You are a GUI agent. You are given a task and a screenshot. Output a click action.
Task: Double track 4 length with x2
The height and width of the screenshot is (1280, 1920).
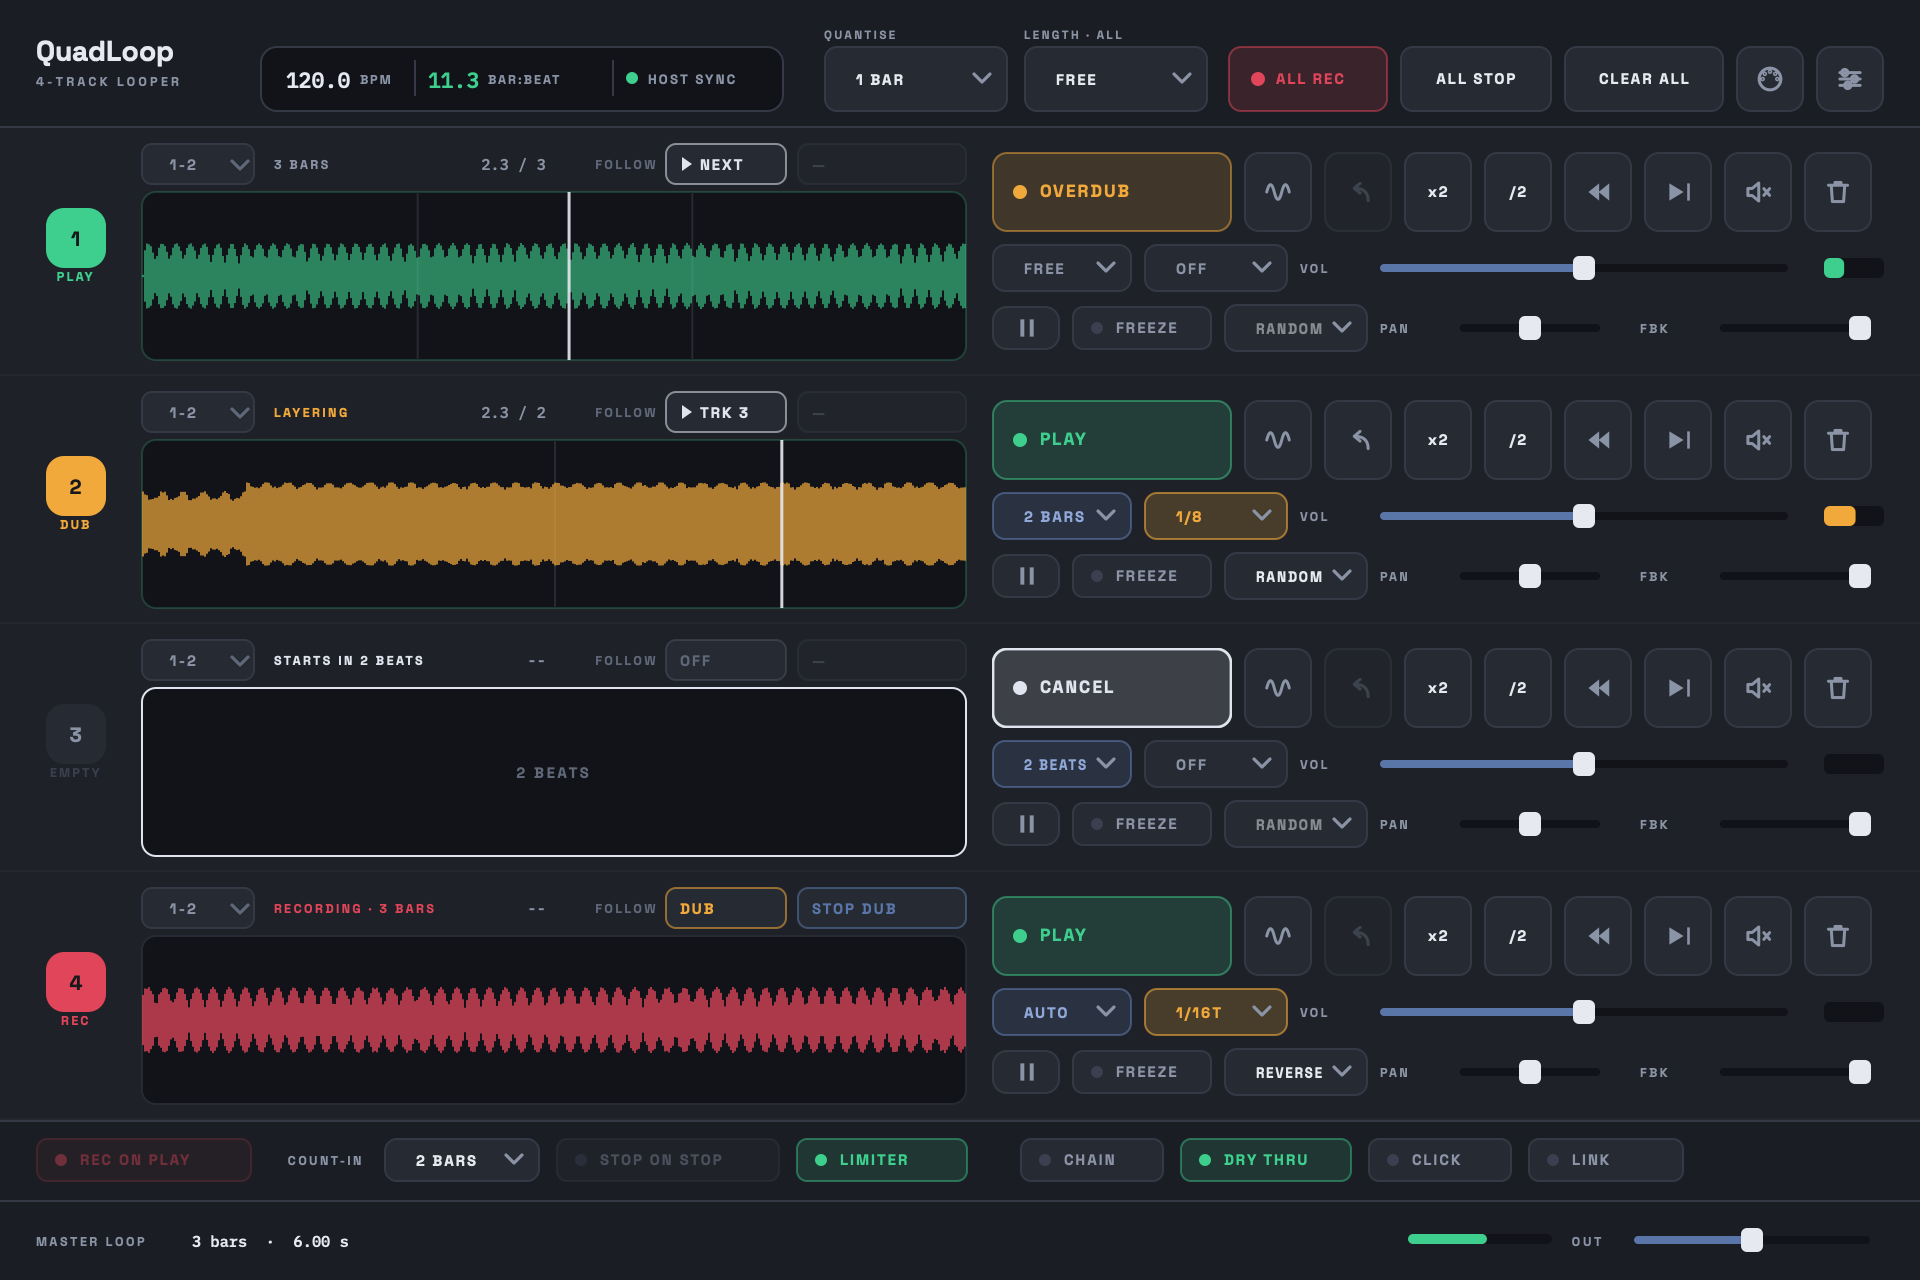click(x=1437, y=936)
